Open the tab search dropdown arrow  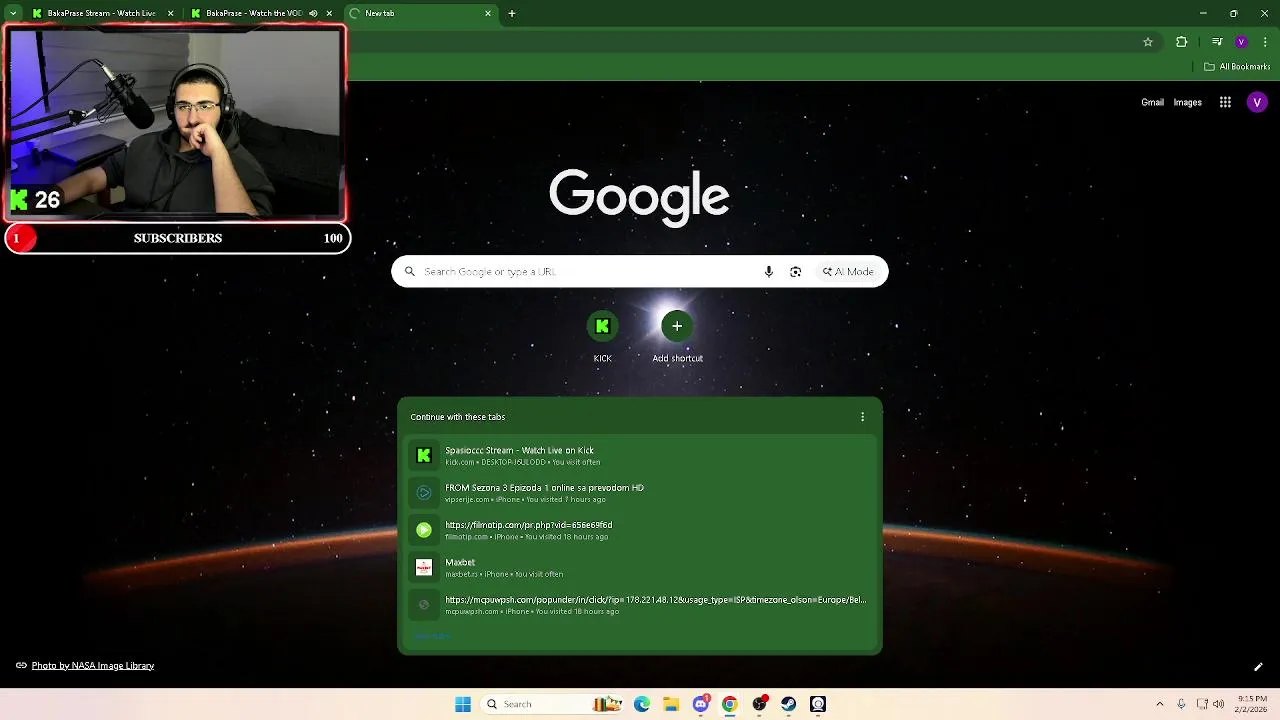(12, 13)
